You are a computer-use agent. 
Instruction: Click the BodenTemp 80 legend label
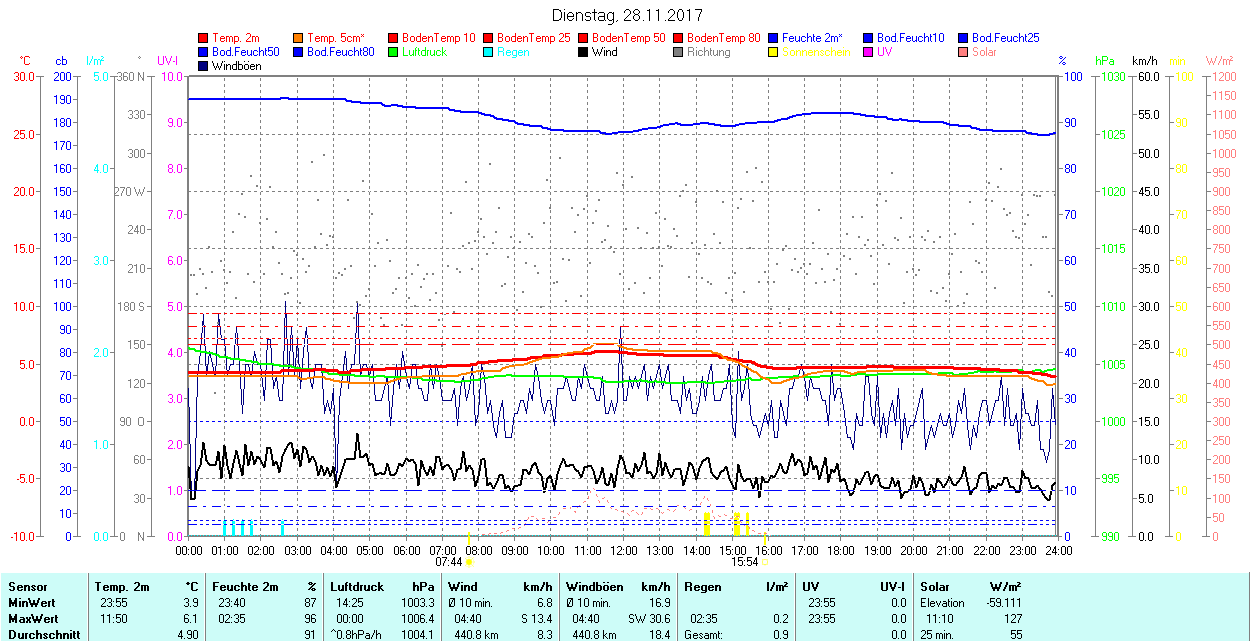724,38
